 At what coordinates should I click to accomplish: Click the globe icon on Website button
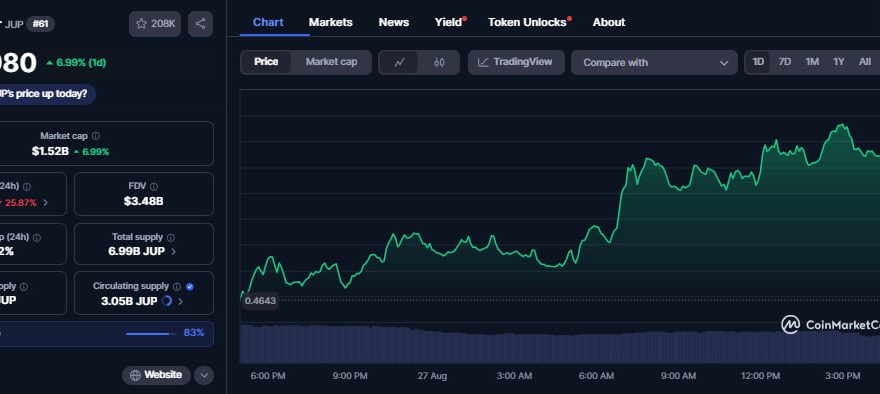[x=135, y=375]
